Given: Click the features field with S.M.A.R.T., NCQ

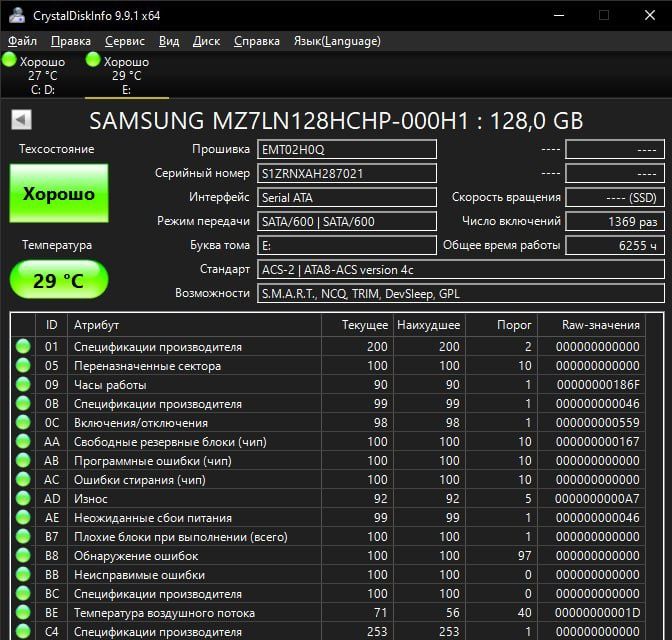Looking at the screenshot, I should point(461,294).
